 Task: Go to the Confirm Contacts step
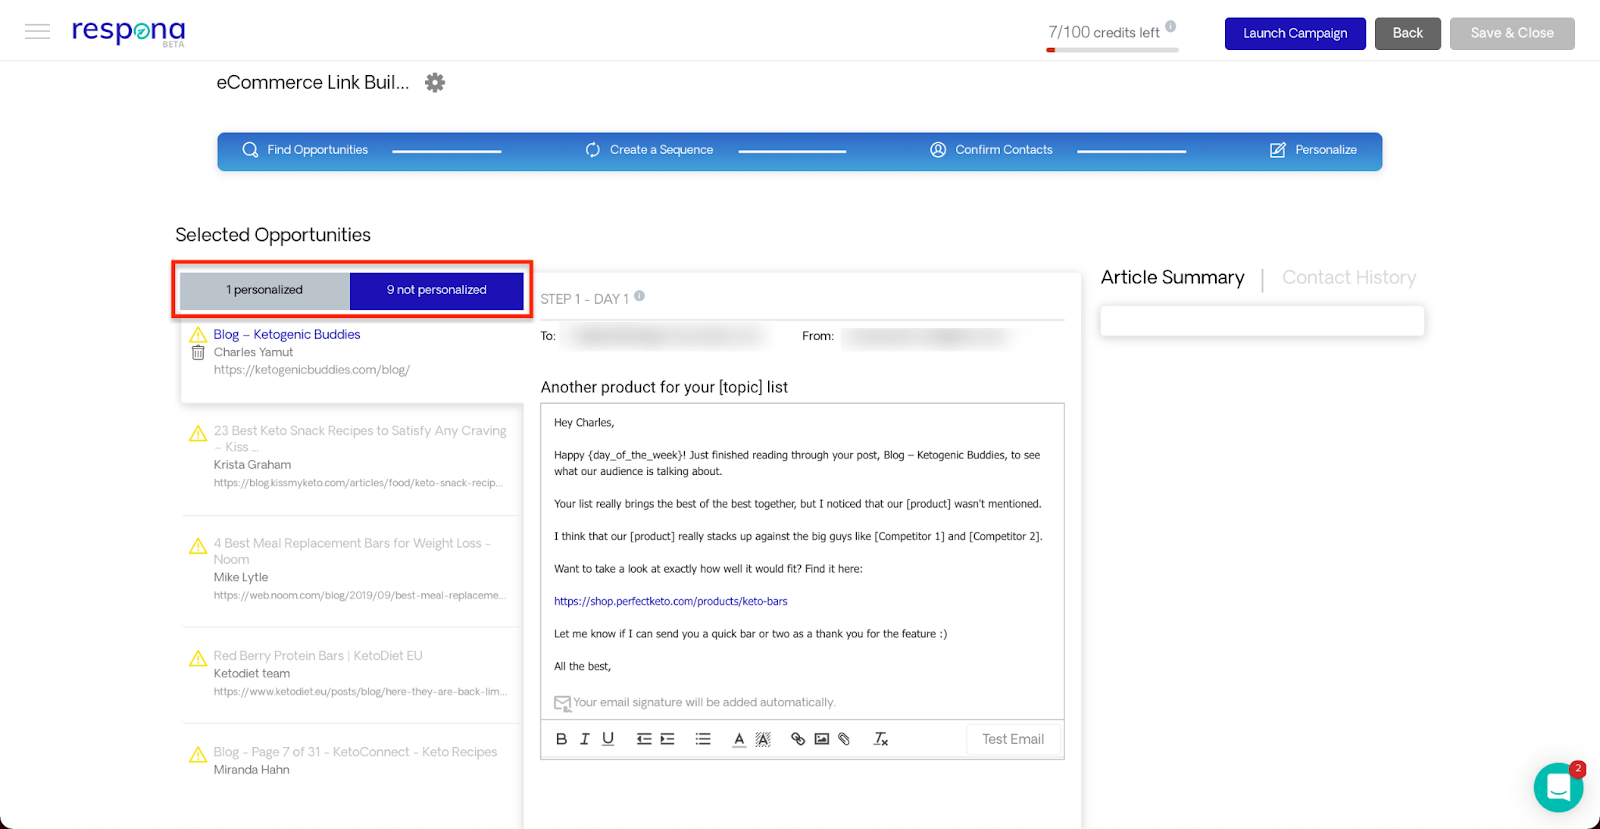click(991, 150)
